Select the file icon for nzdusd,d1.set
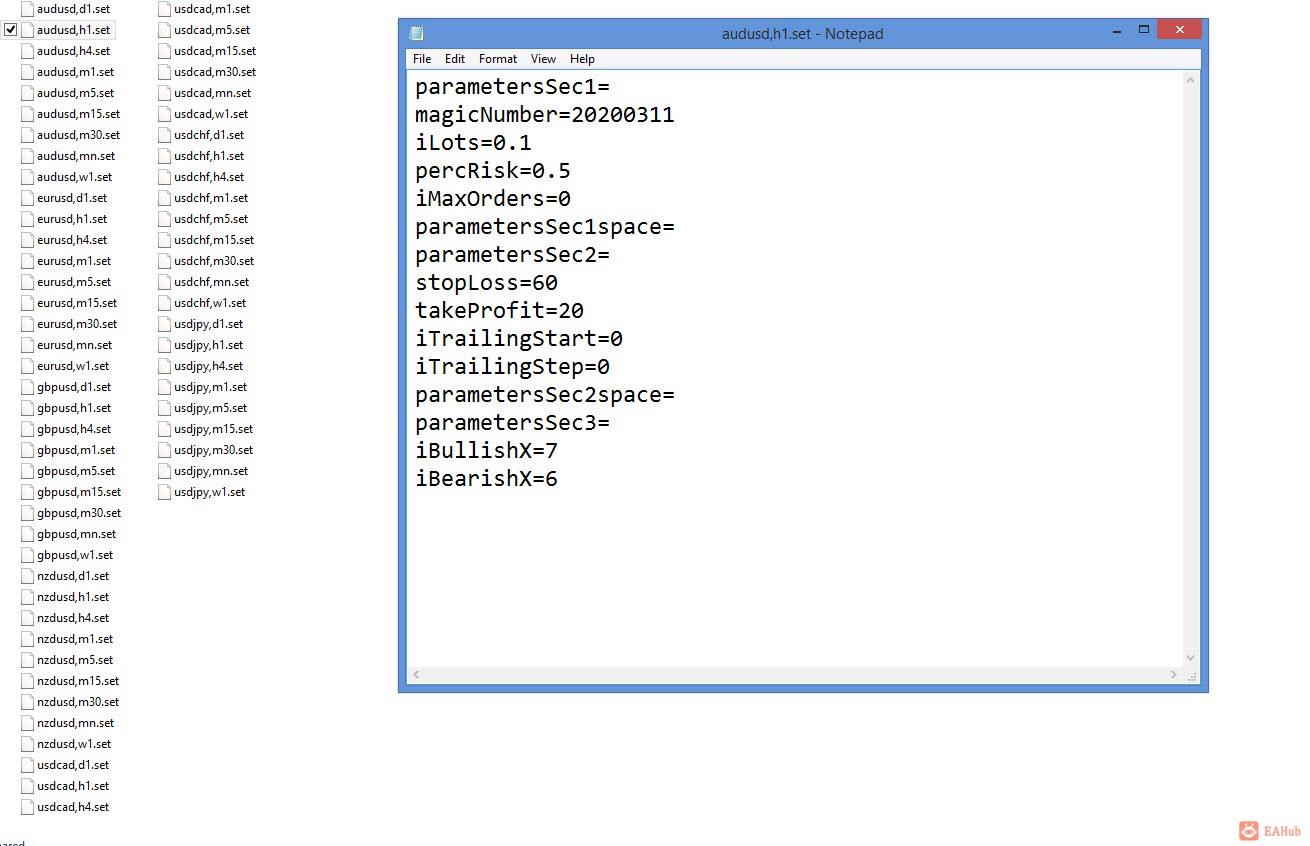1310x846 pixels. coord(28,576)
